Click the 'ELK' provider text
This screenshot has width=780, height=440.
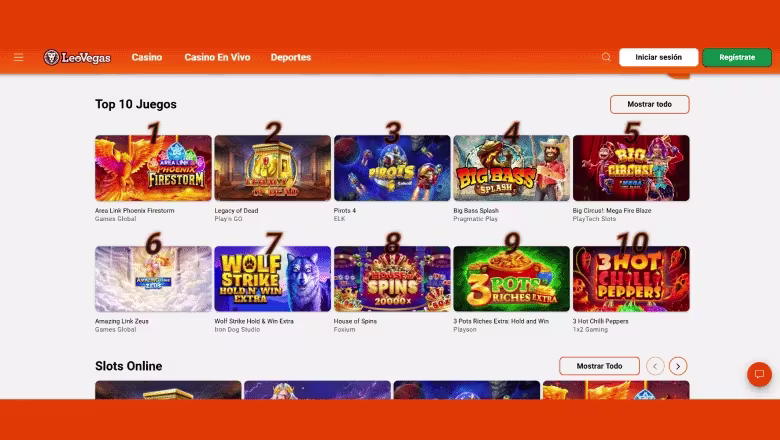(339, 219)
